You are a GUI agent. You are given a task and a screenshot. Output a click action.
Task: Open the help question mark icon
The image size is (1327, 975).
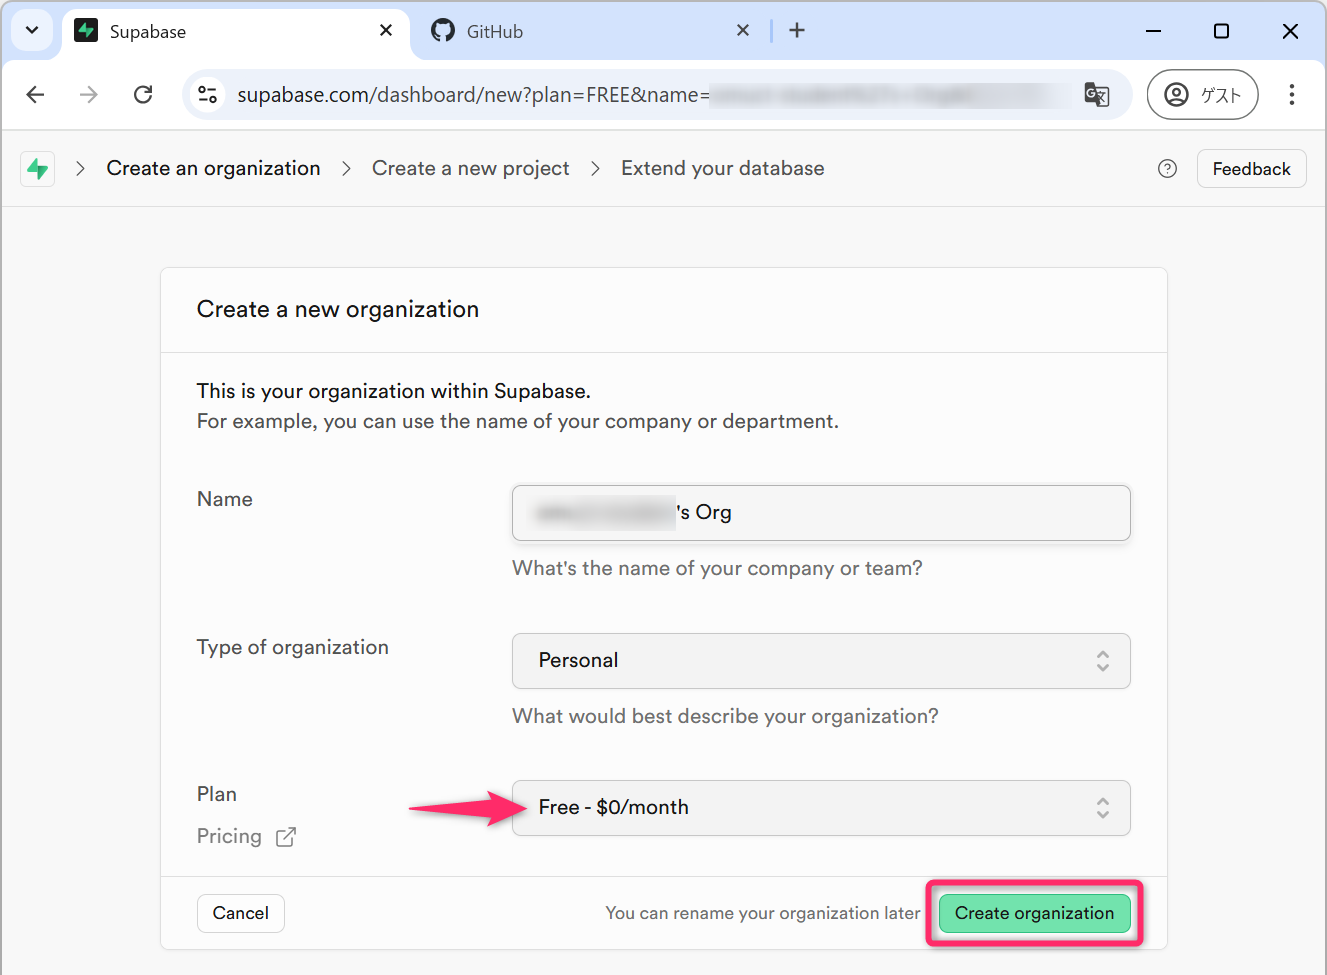tap(1167, 169)
